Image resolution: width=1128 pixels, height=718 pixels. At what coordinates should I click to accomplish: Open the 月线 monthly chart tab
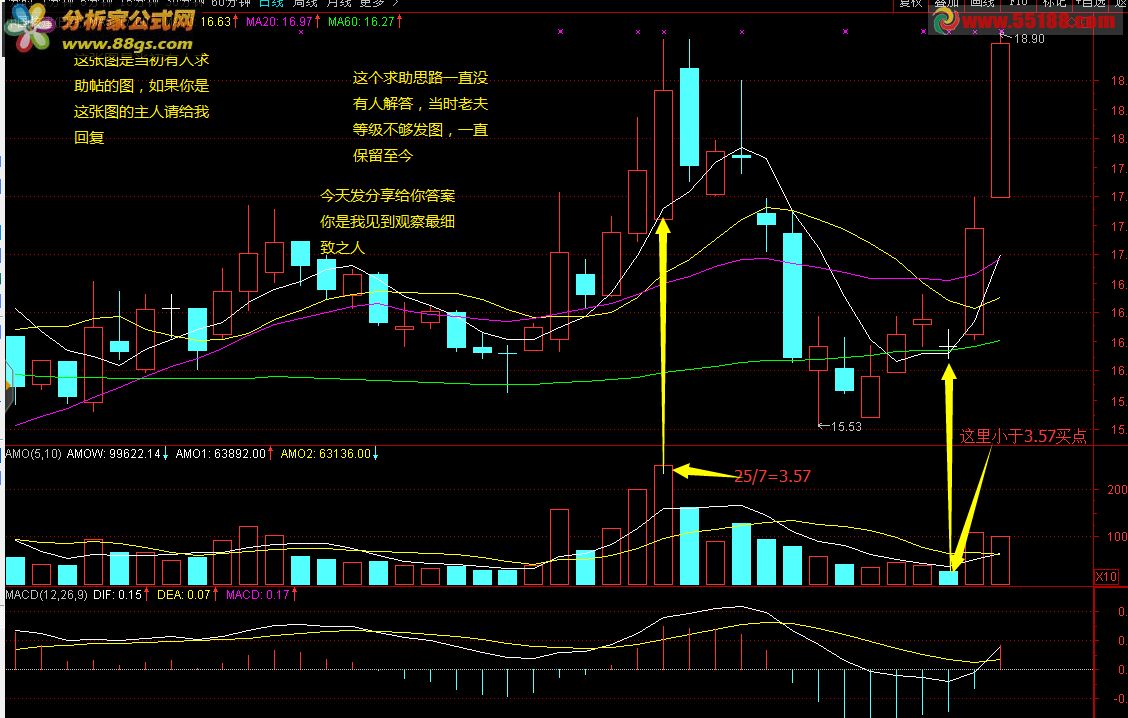click(340, 3)
